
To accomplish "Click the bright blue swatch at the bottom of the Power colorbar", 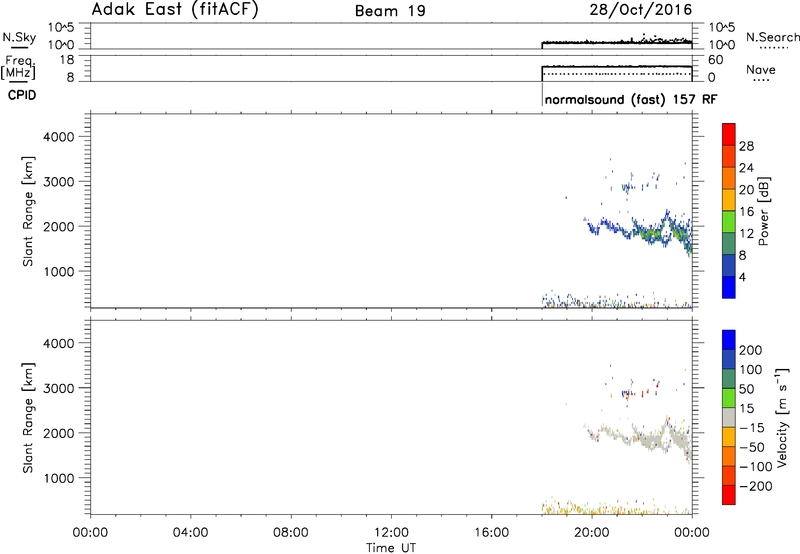I will pyautogui.click(x=729, y=287).
